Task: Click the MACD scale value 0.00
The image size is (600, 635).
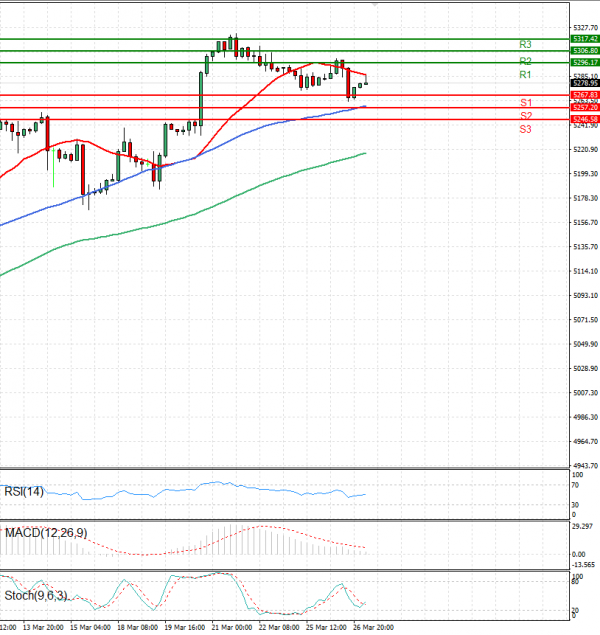Action: tap(579, 554)
